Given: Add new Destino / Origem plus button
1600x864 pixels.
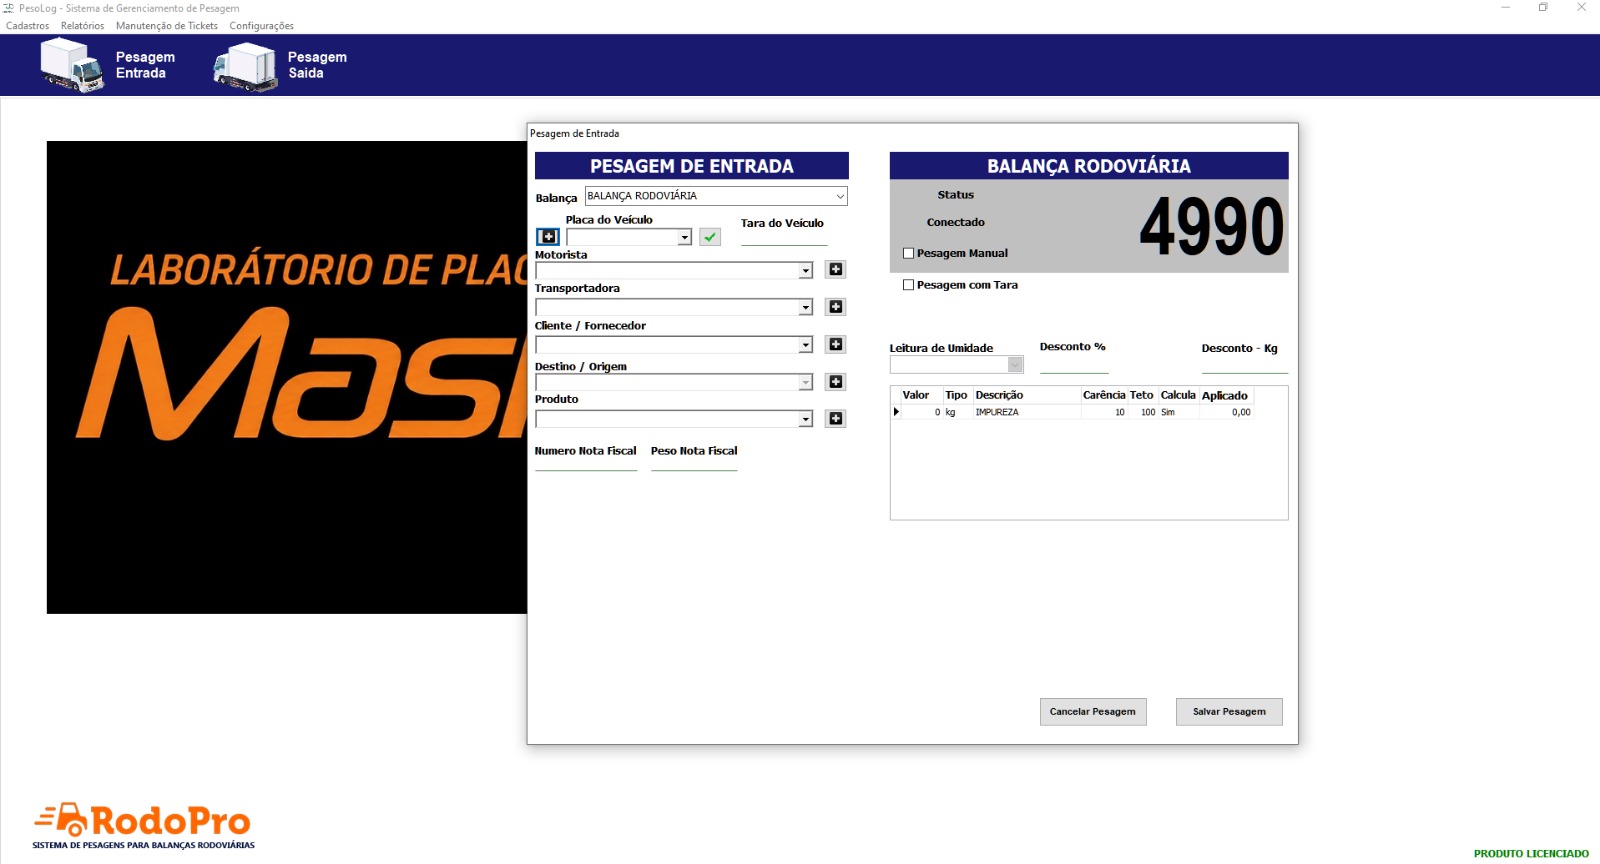Looking at the screenshot, I should (x=836, y=382).
